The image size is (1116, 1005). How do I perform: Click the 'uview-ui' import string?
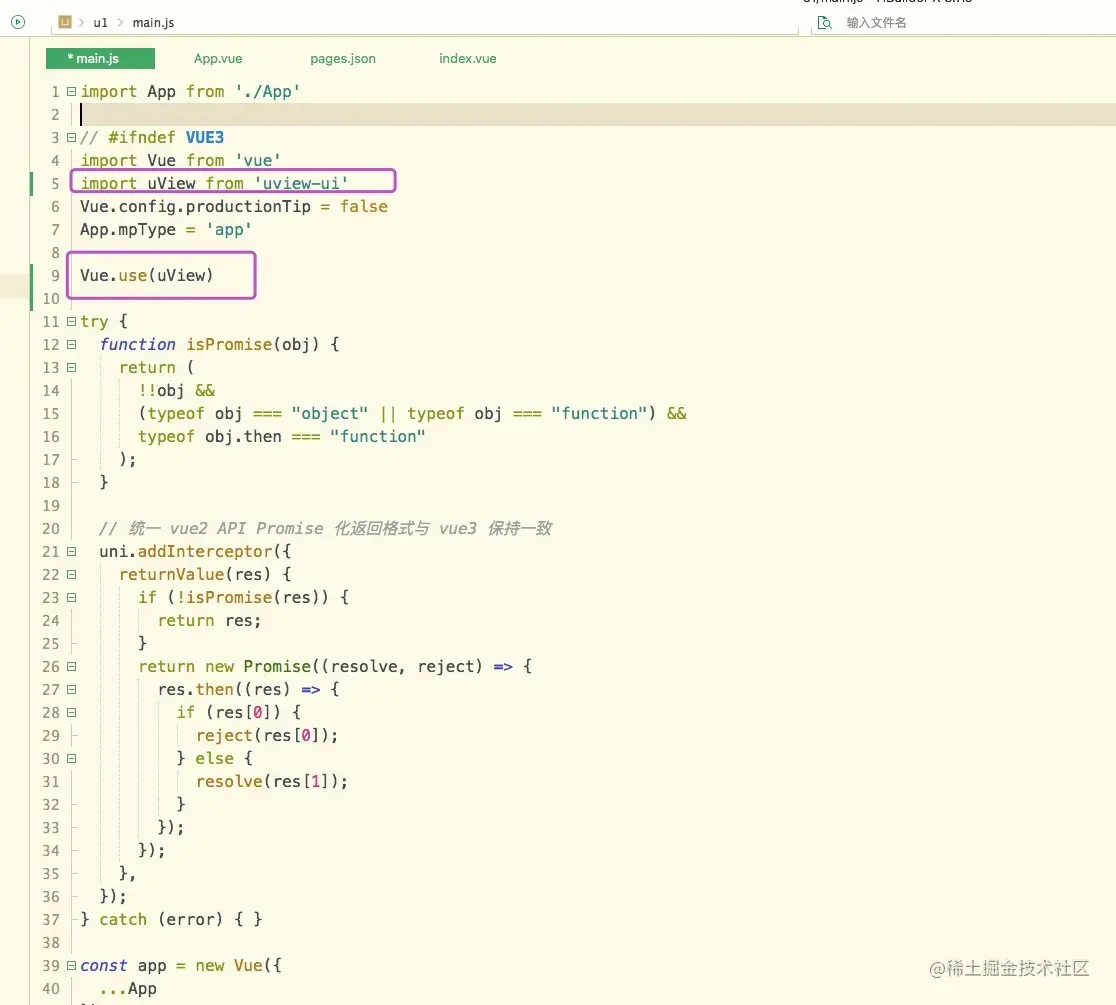point(301,184)
